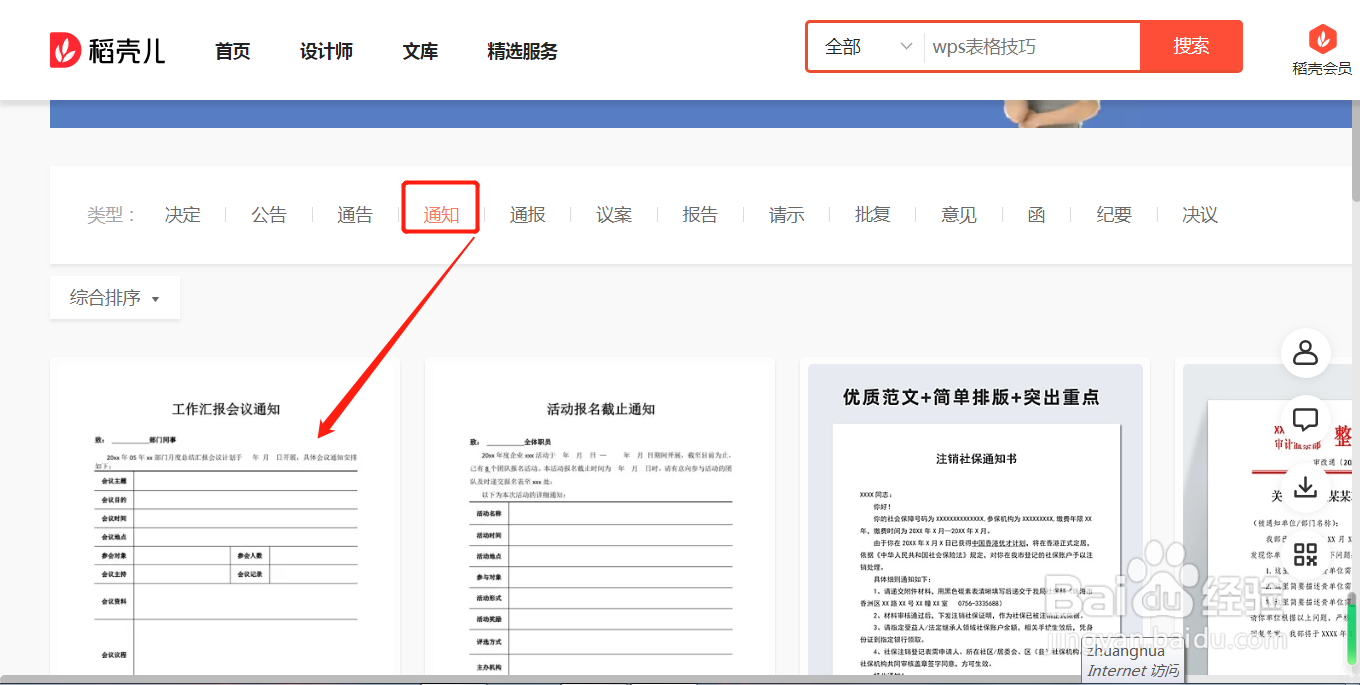Select the 通知 type filter
Image resolution: width=1360 pixels, height=685 pixels.
441,215
